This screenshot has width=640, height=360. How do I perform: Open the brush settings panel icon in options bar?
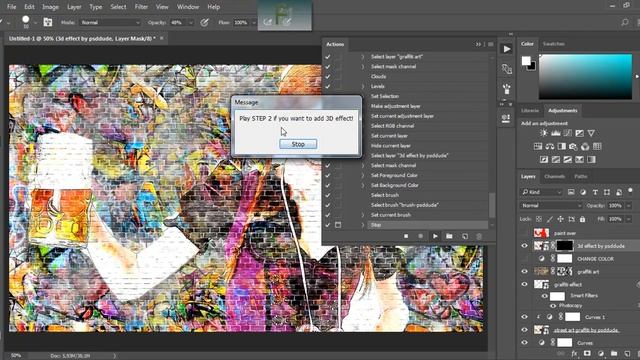48,22
